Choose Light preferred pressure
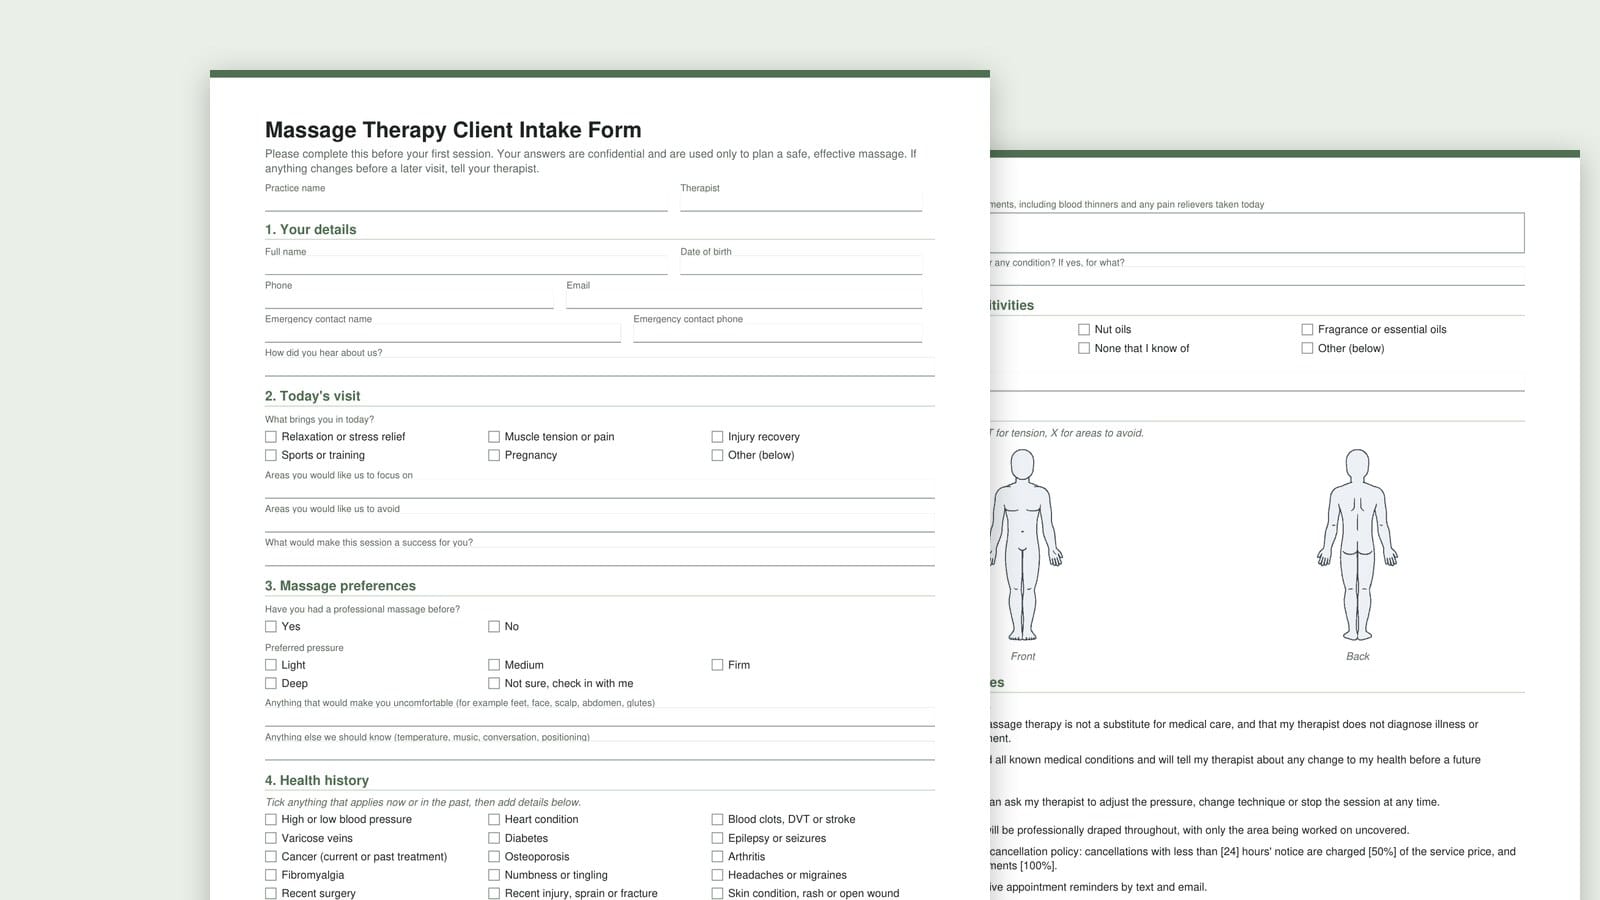This screenshot has height=900, width=1600. coord(271,665)
